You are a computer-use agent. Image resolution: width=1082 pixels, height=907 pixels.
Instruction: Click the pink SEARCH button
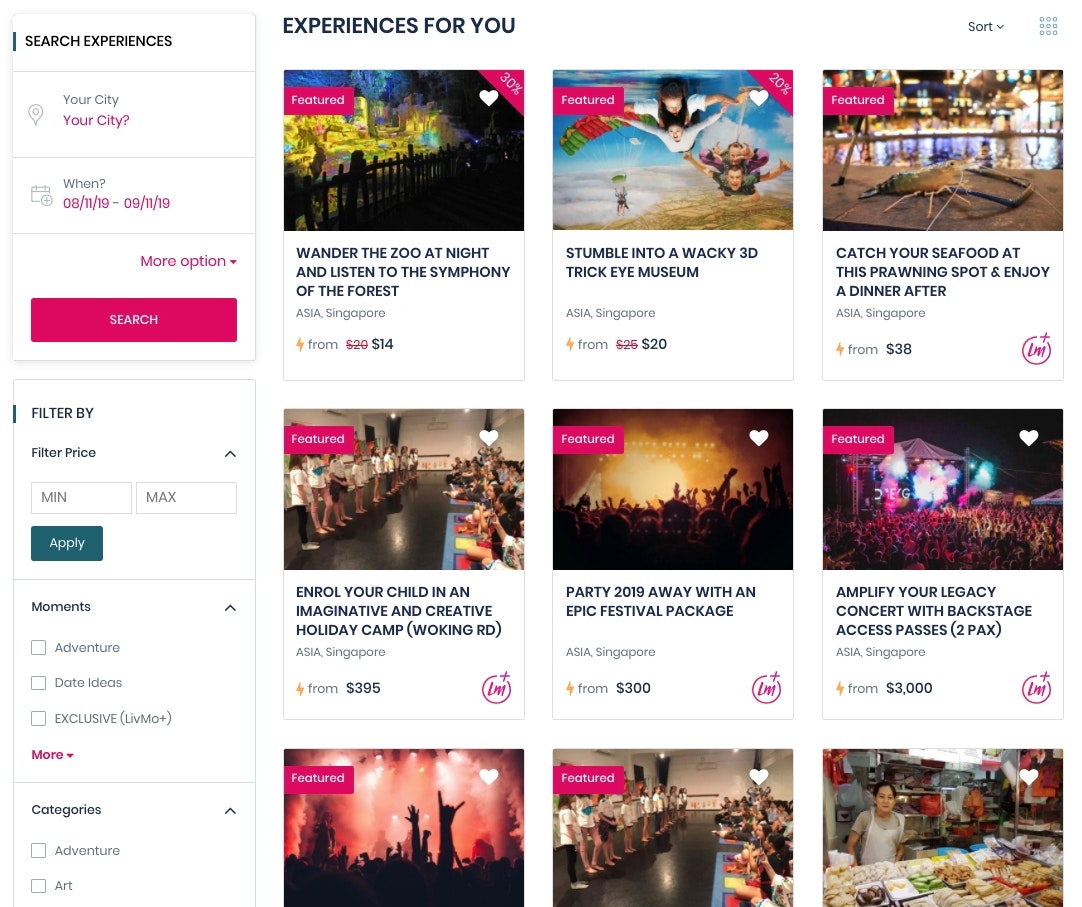click(134, 320)
